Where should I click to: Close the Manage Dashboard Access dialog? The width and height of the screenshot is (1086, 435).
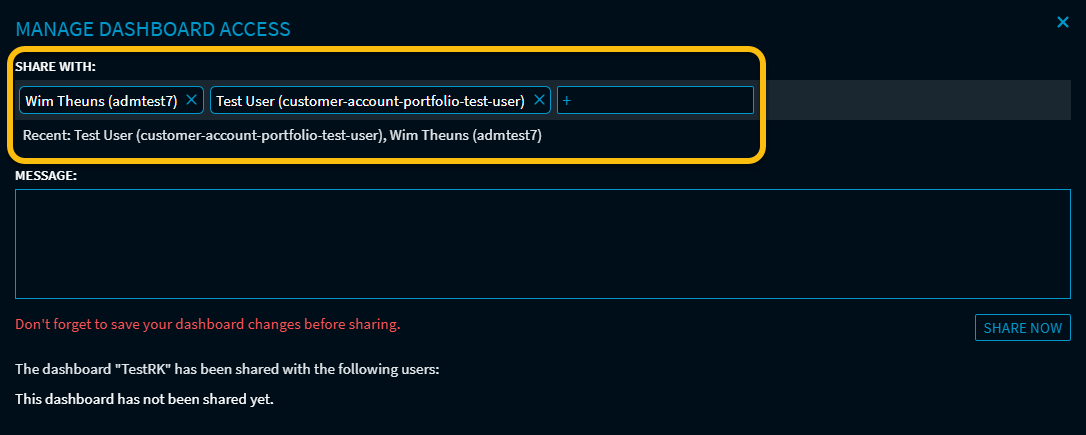click(1063, 22)
